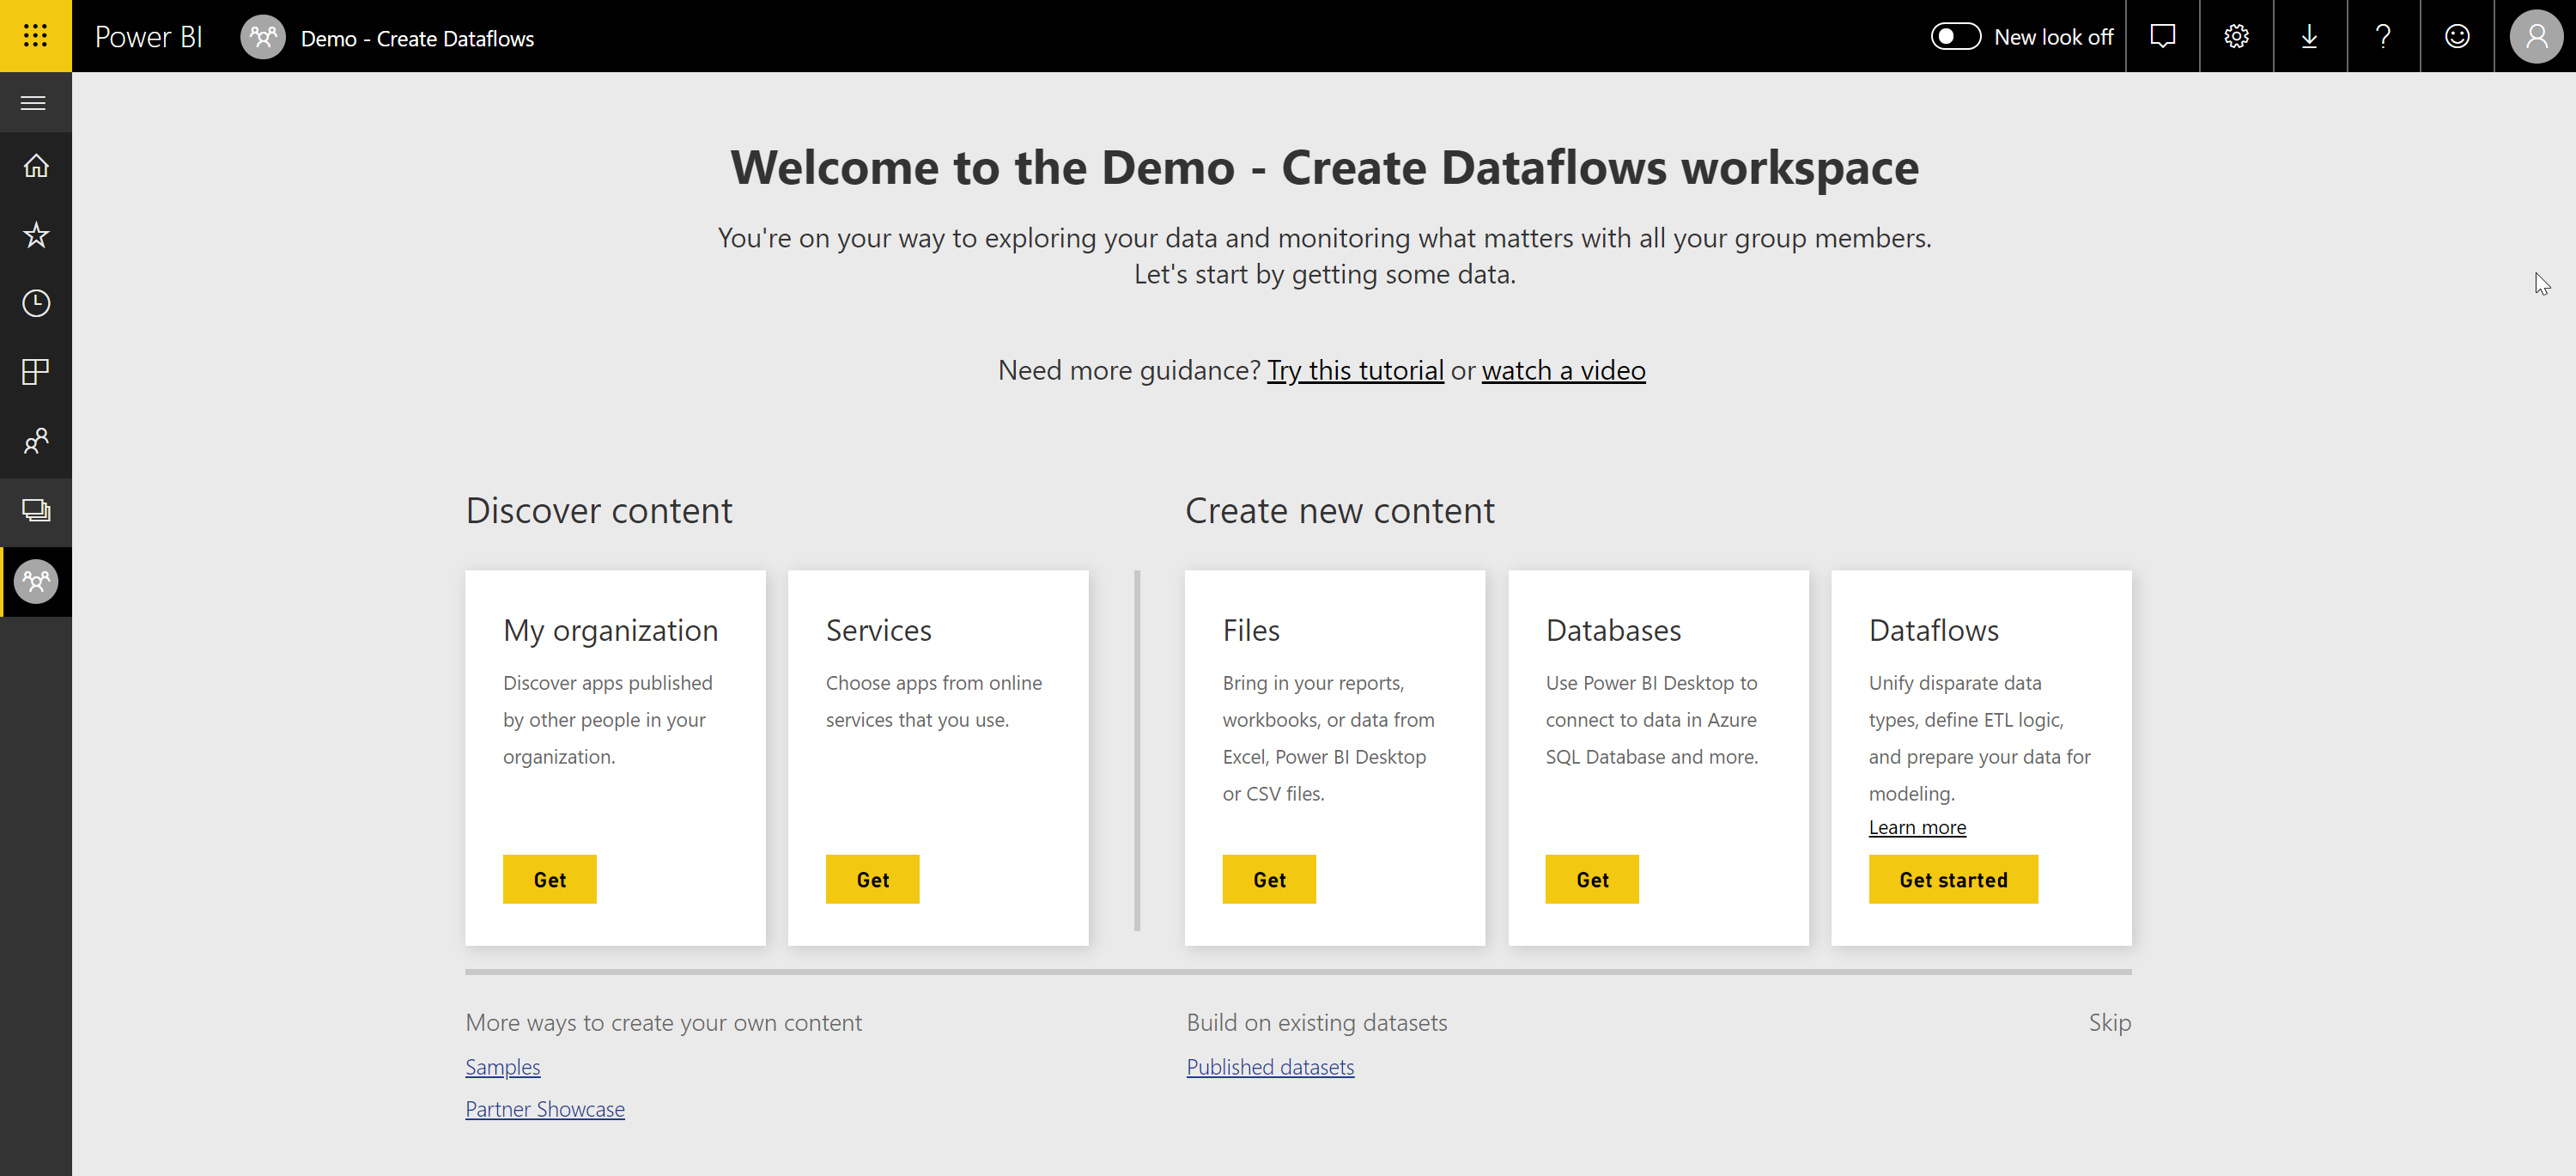Click Power BI logo text

(148, 37)
